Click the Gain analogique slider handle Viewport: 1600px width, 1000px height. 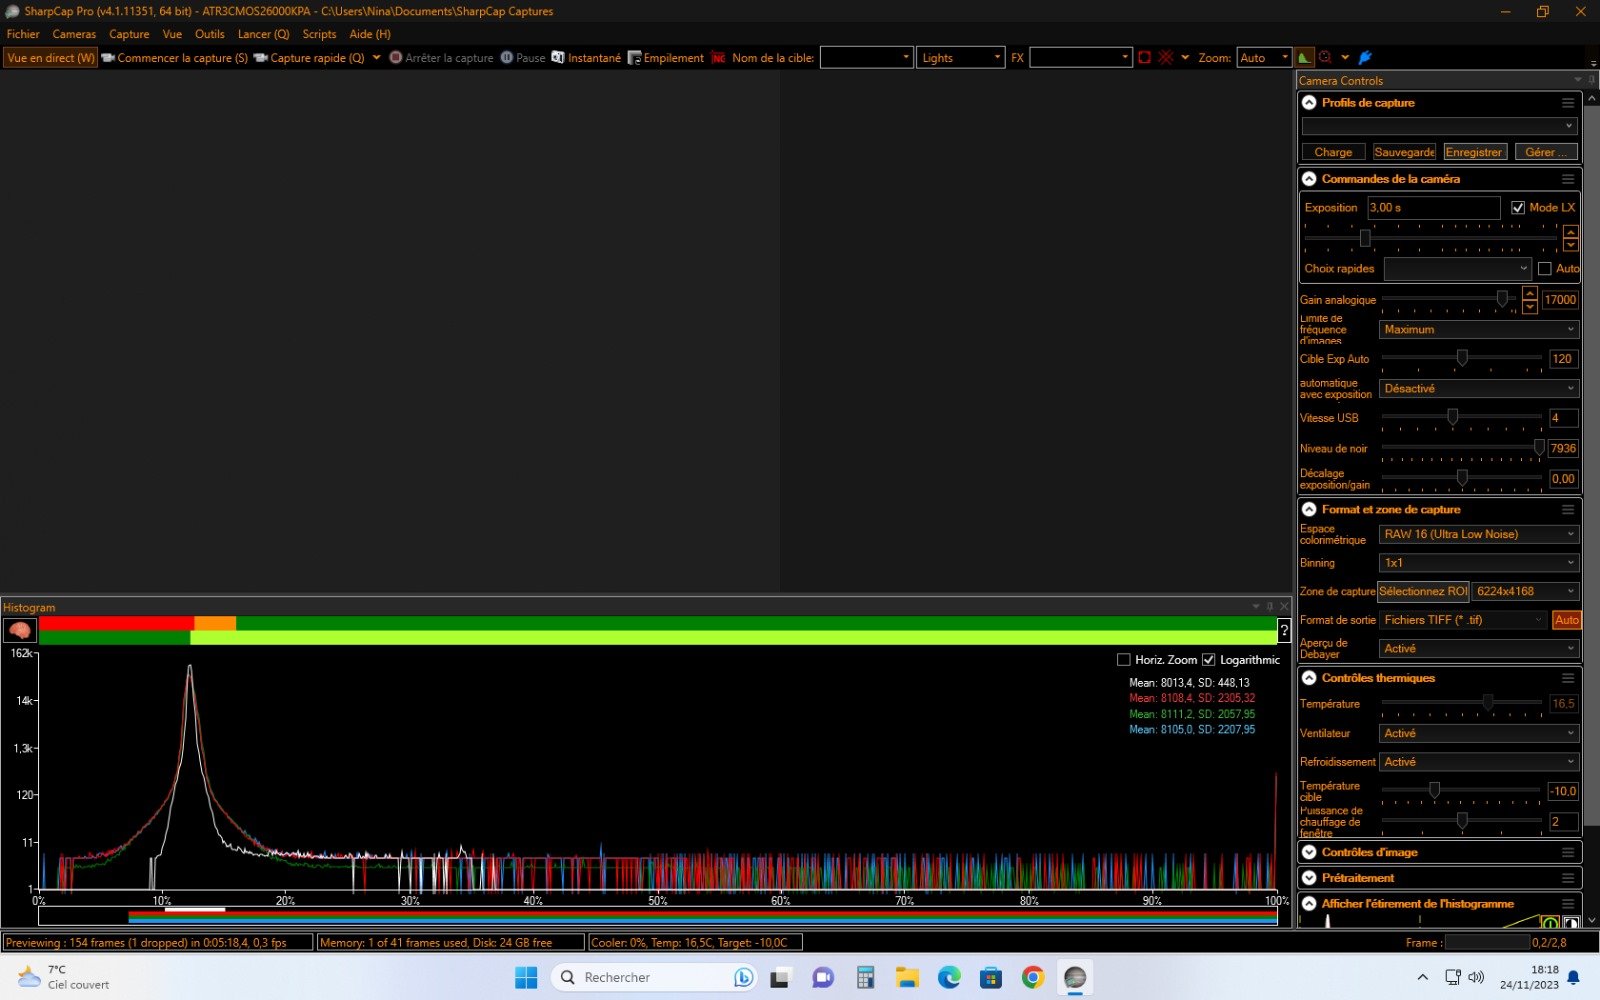coord(1502,299)
